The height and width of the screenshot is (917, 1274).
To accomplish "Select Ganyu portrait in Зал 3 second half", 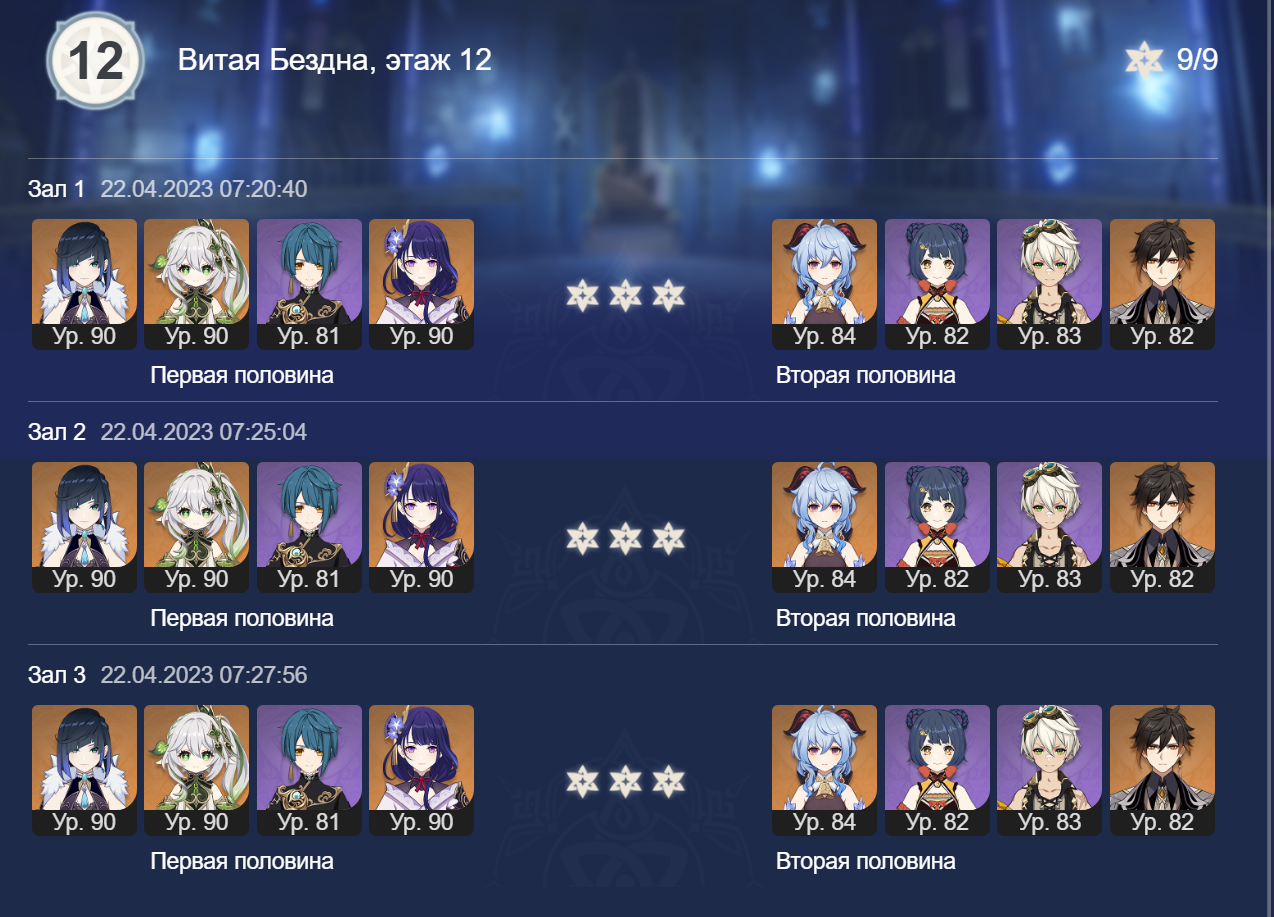I will (x=824, y=770).
